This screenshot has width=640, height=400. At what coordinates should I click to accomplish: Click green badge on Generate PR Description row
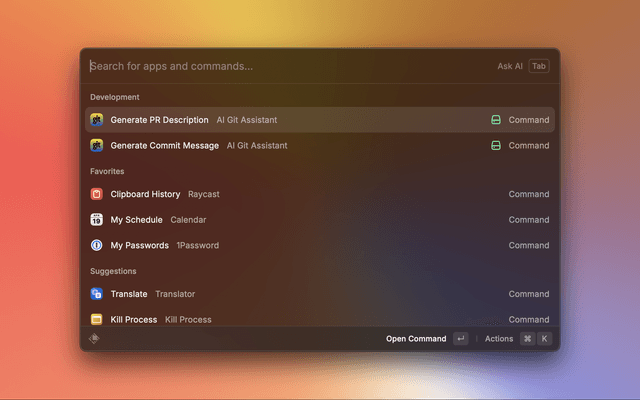click(x=495, y=120)
